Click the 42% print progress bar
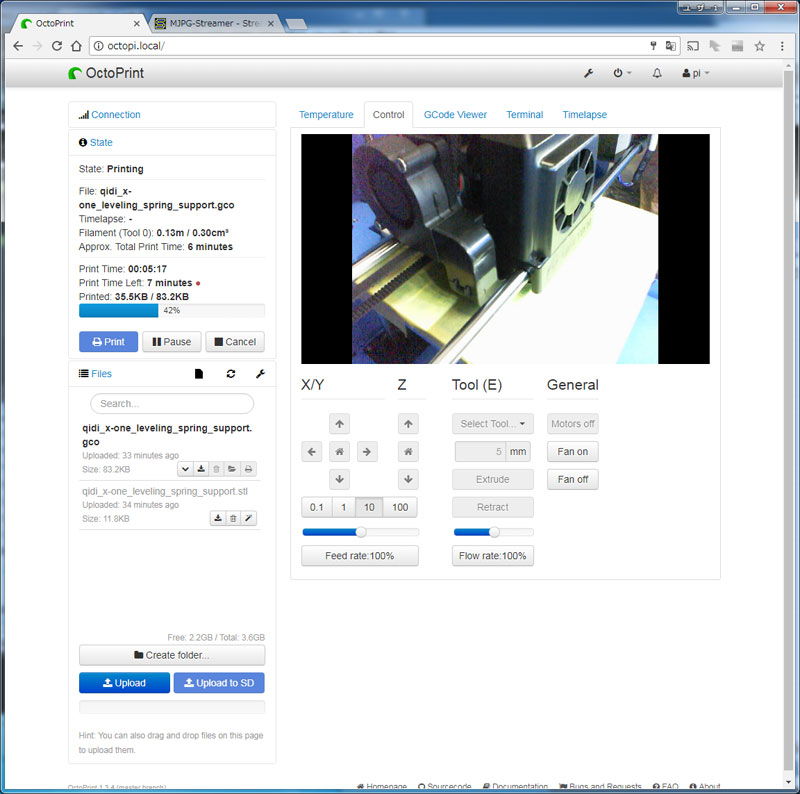800x794 pixels. [x=172, y=310]
